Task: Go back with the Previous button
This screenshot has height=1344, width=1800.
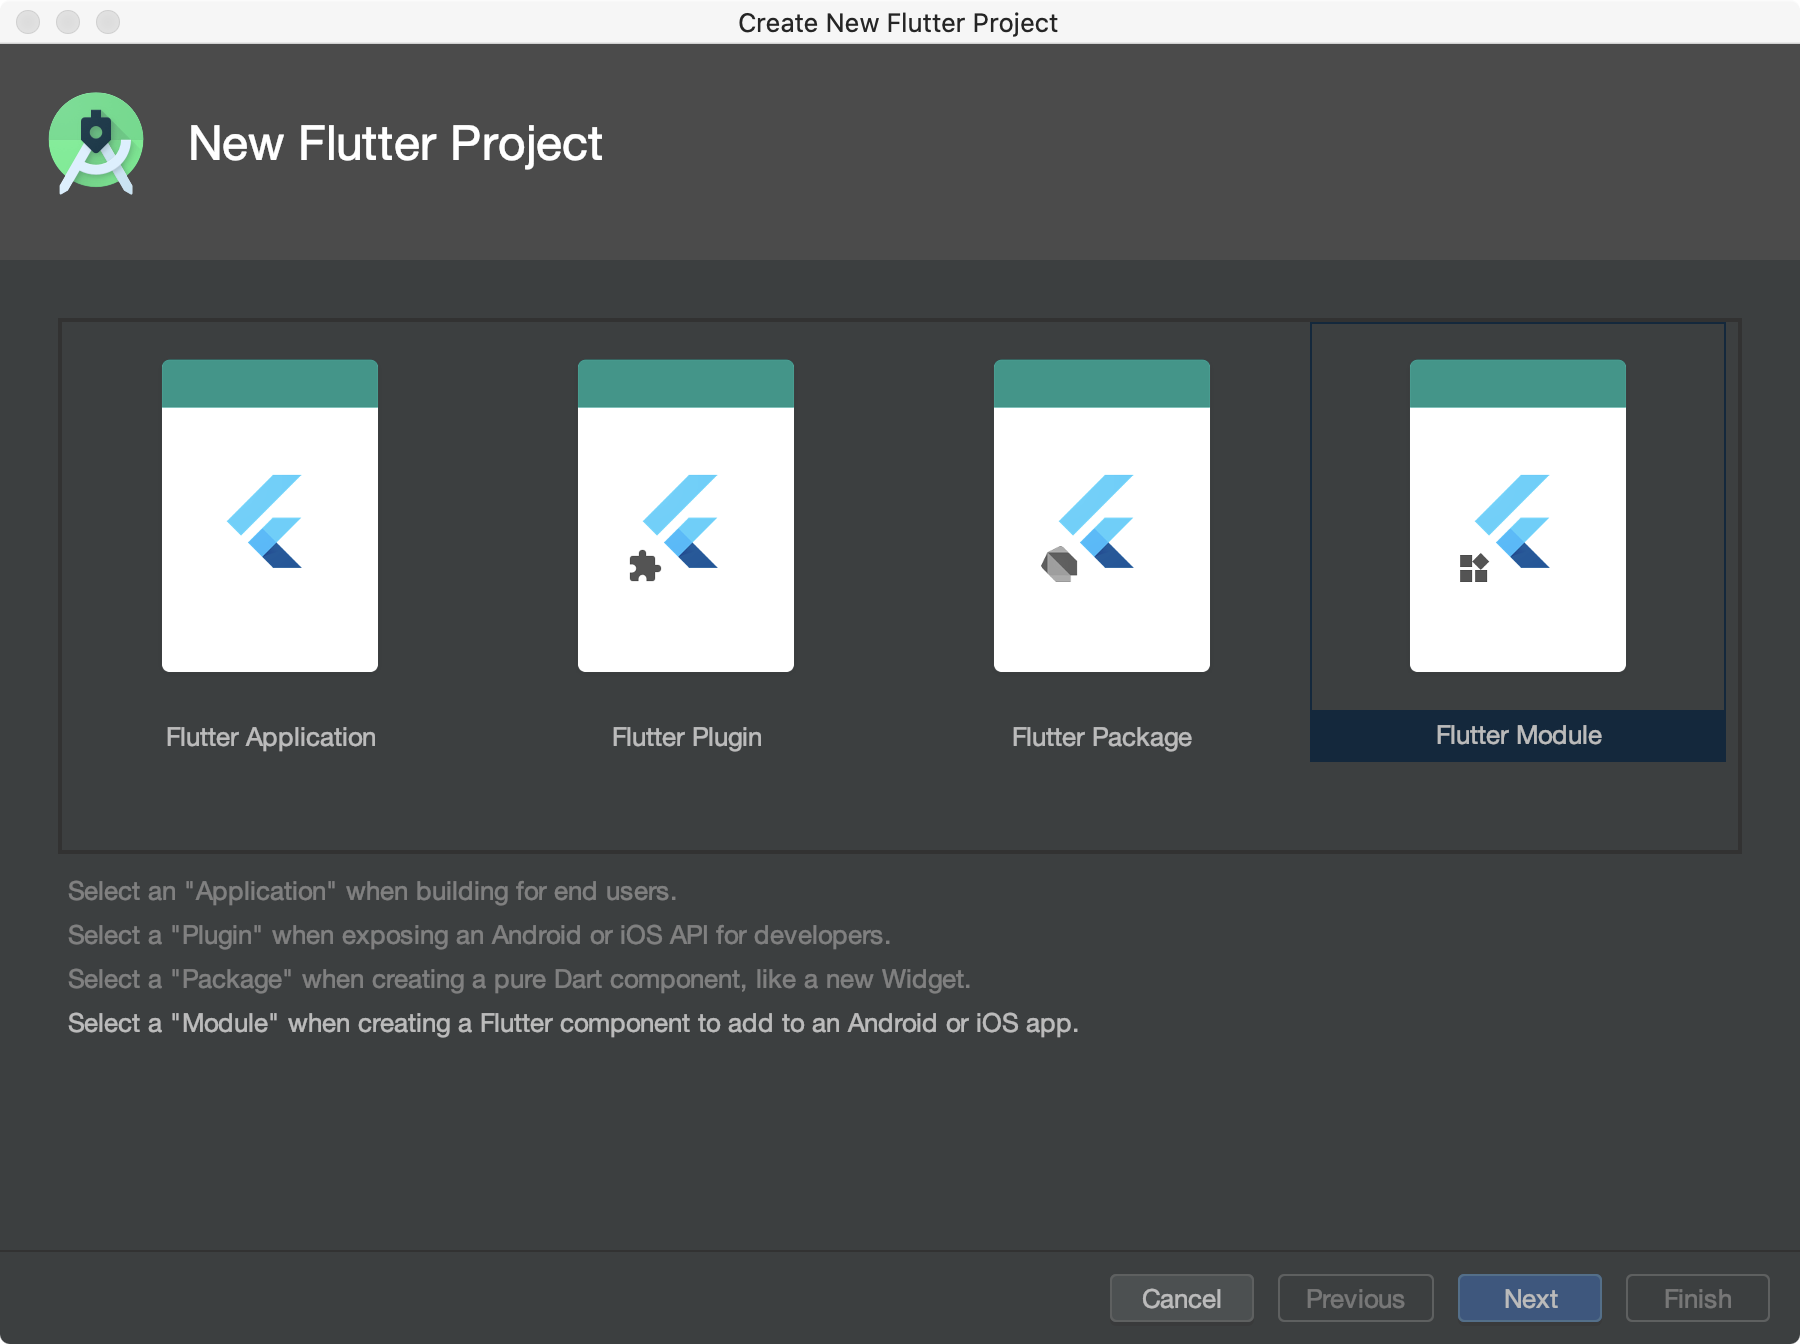Action: click(x=1356, y=1298)
